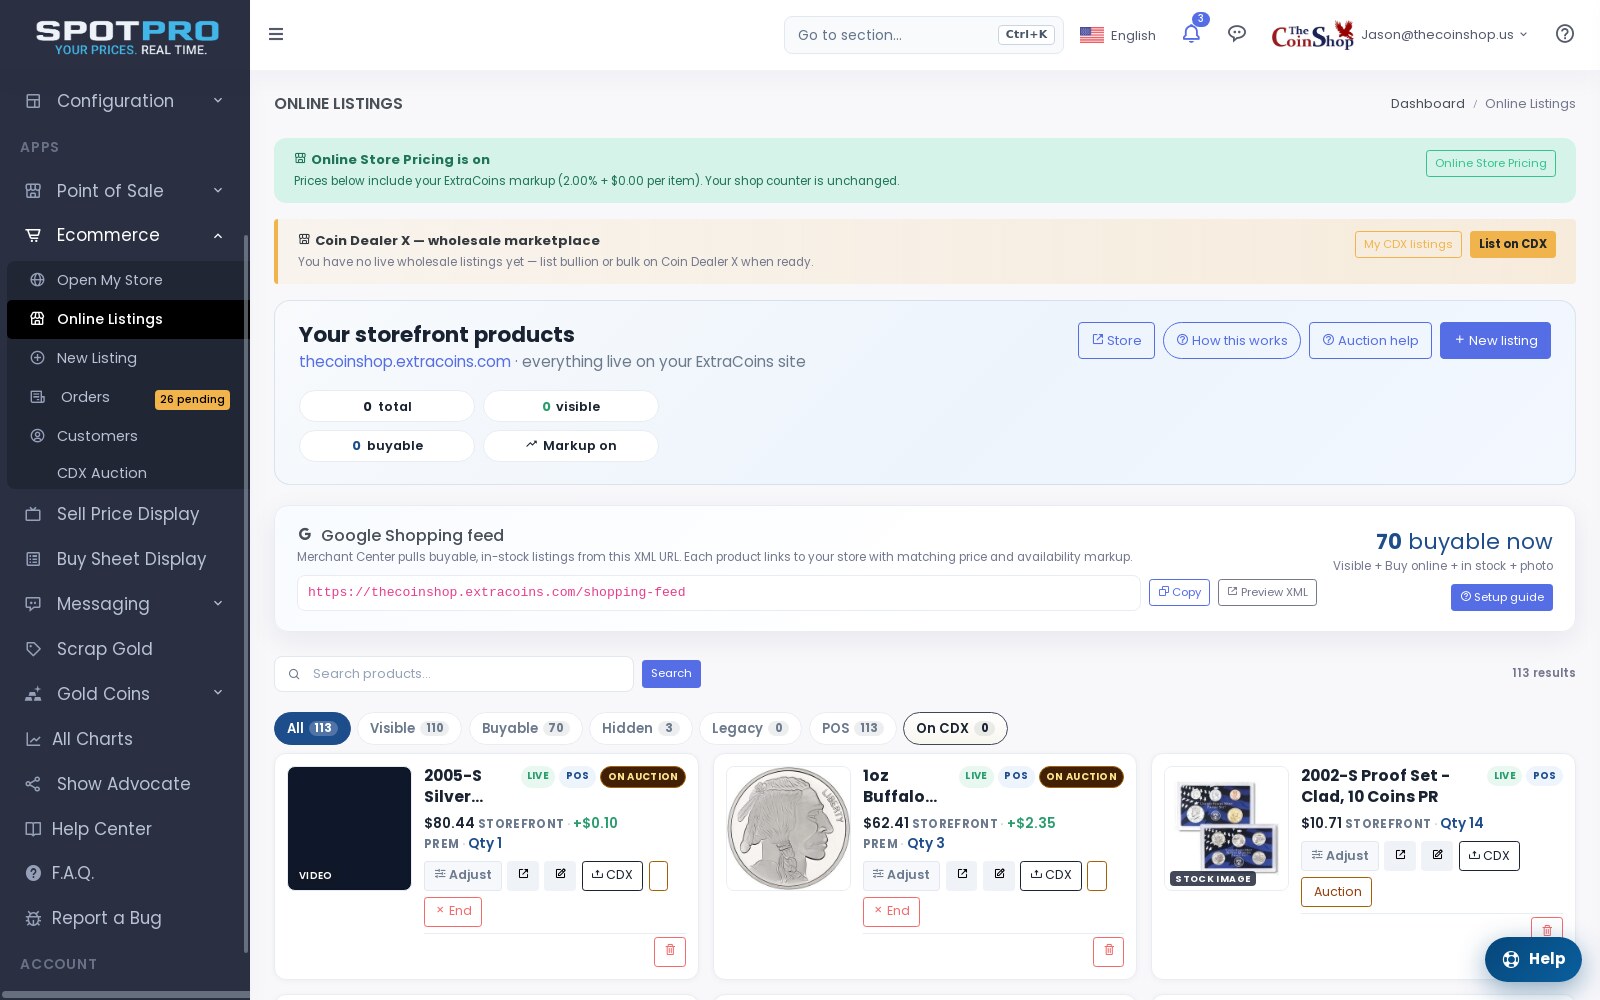Viewport: 1600px width, 1000px height.
Task: Delete the 2005-S Silver listing via trash icon
Action: click(x=670, y=951)
